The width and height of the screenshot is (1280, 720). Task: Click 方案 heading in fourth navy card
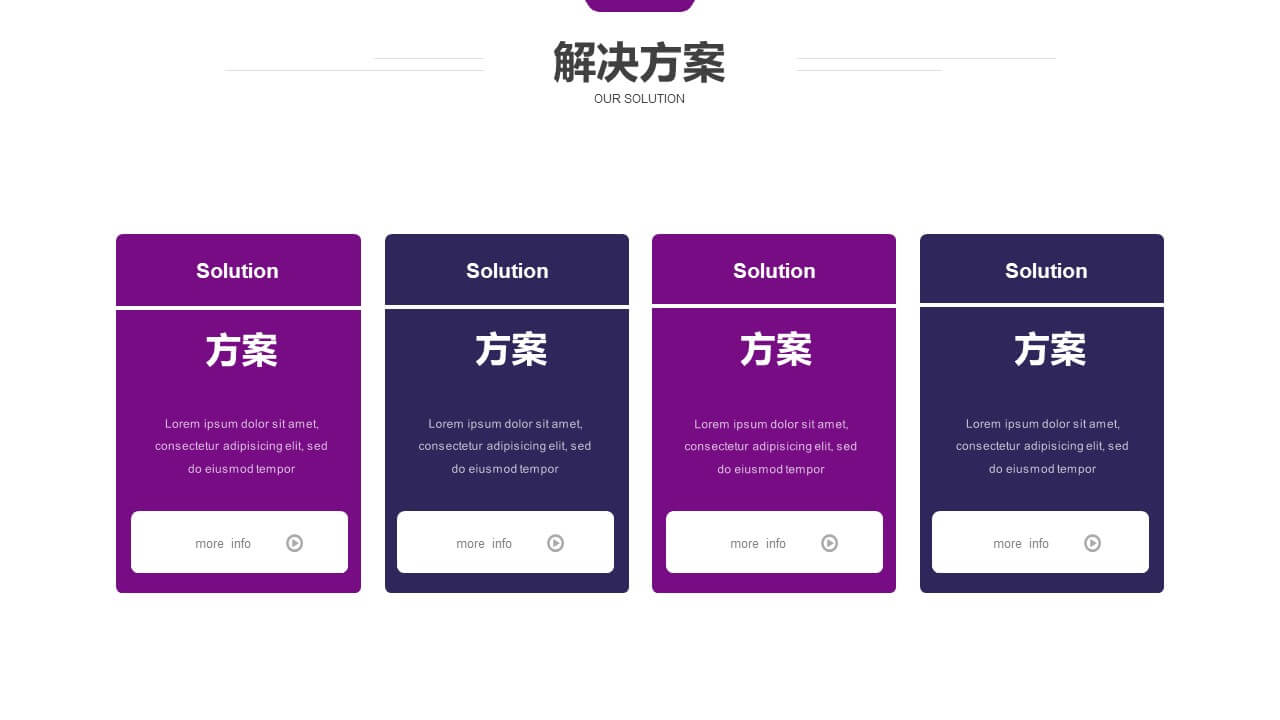tap(1050, 350)
